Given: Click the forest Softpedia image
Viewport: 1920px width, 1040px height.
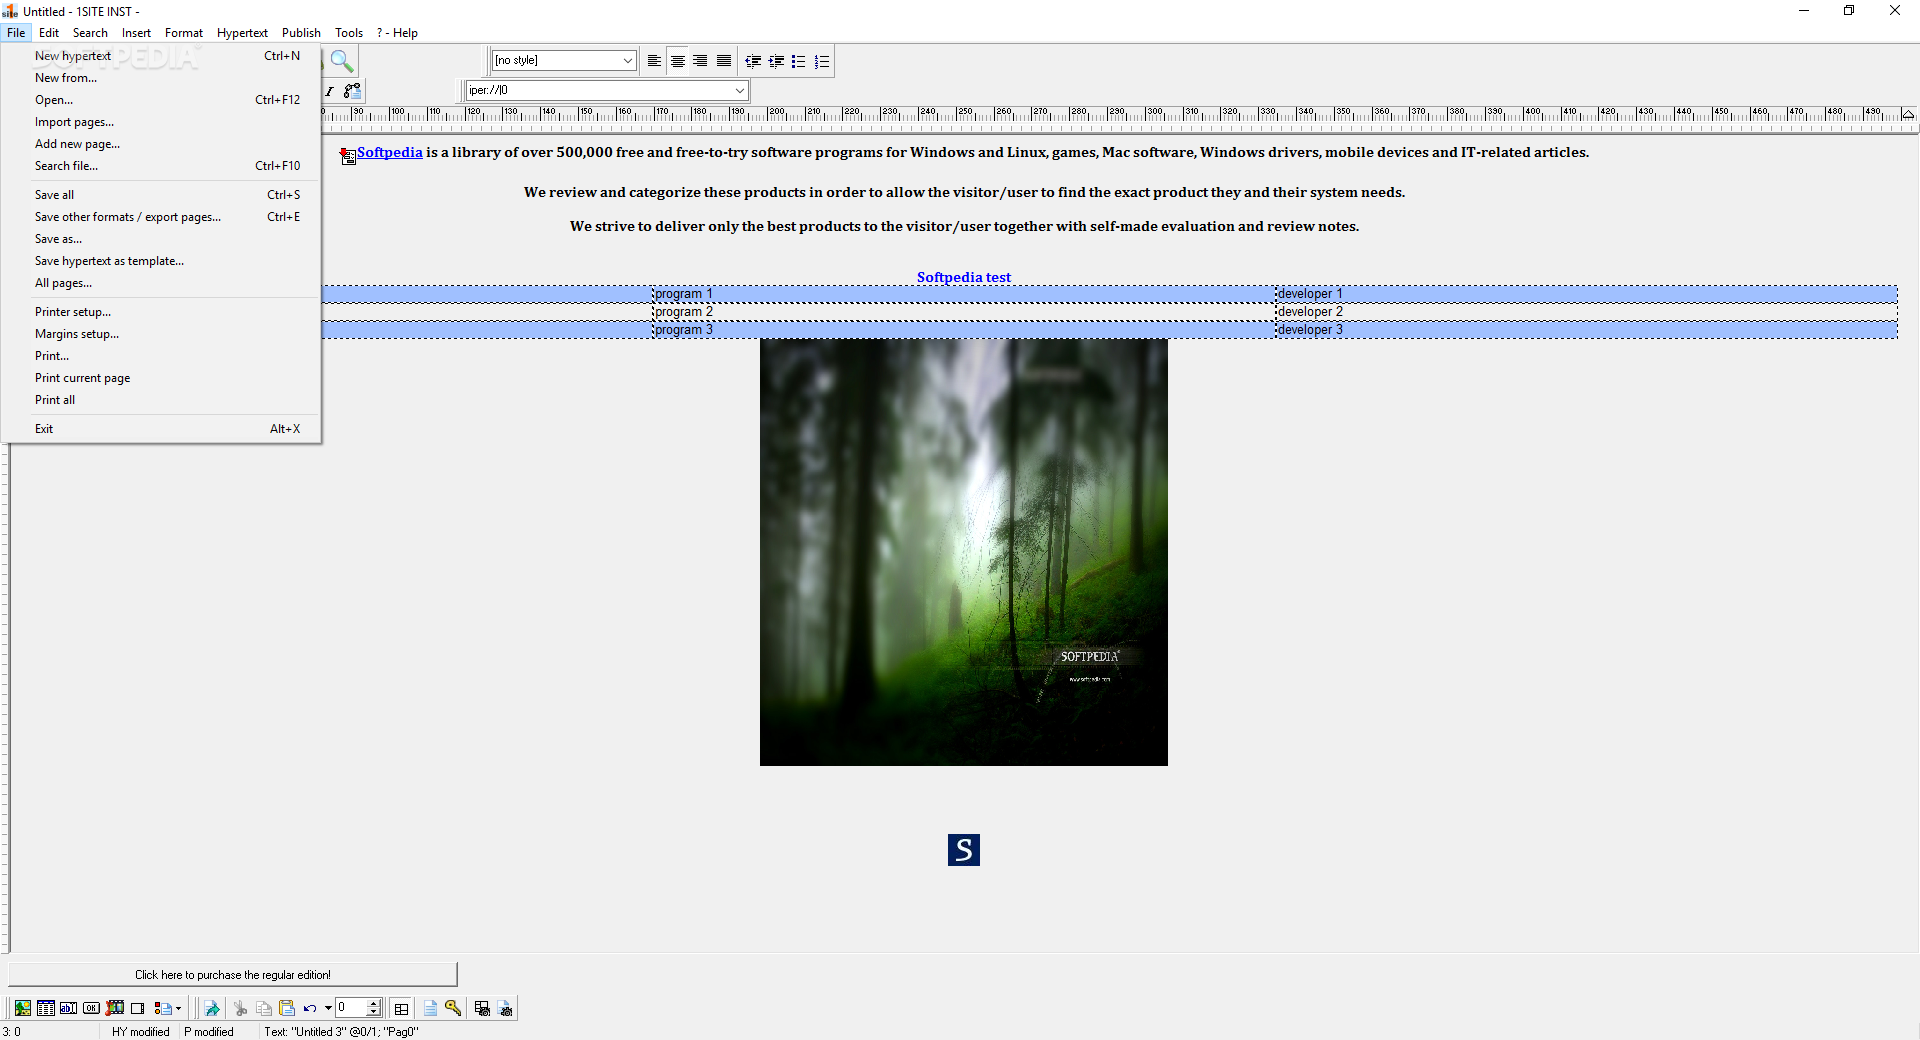Looking at the screenshot, I should click(964, 552).
